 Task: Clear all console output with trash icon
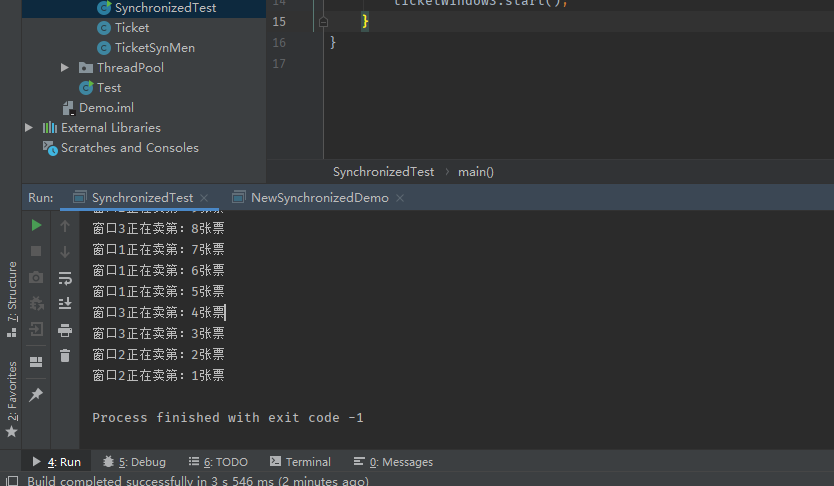pos(65,355)
